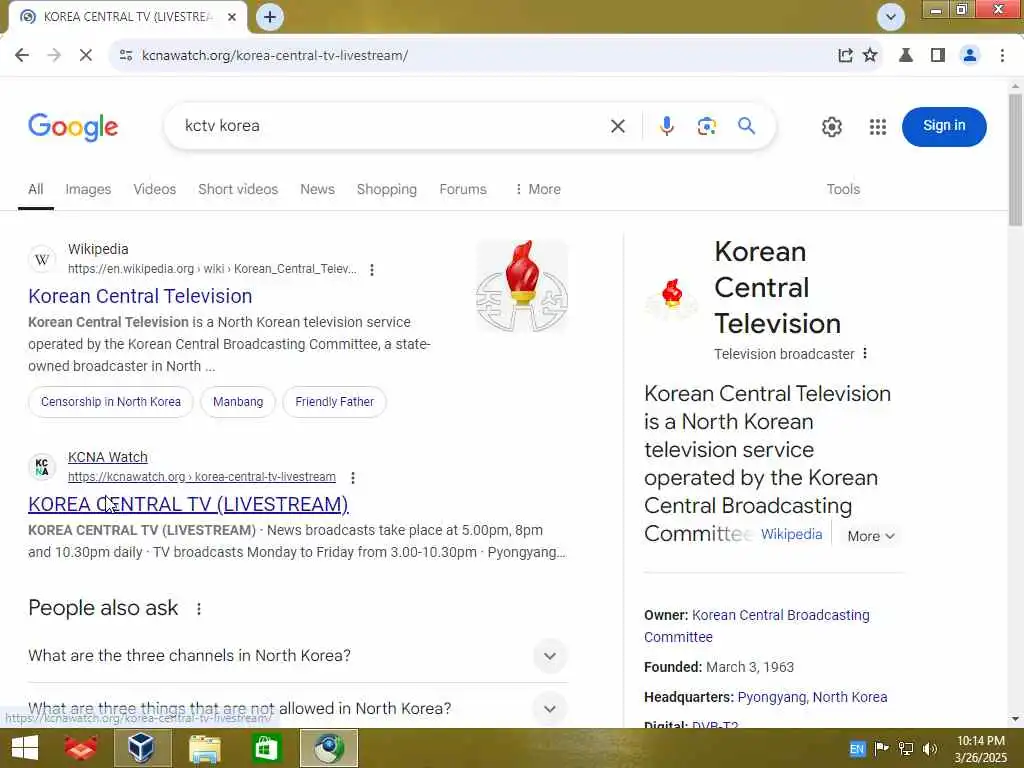This screenshot has width=1024, height=768.
Task: Open People also ask options menu
Action: point(199,609)
